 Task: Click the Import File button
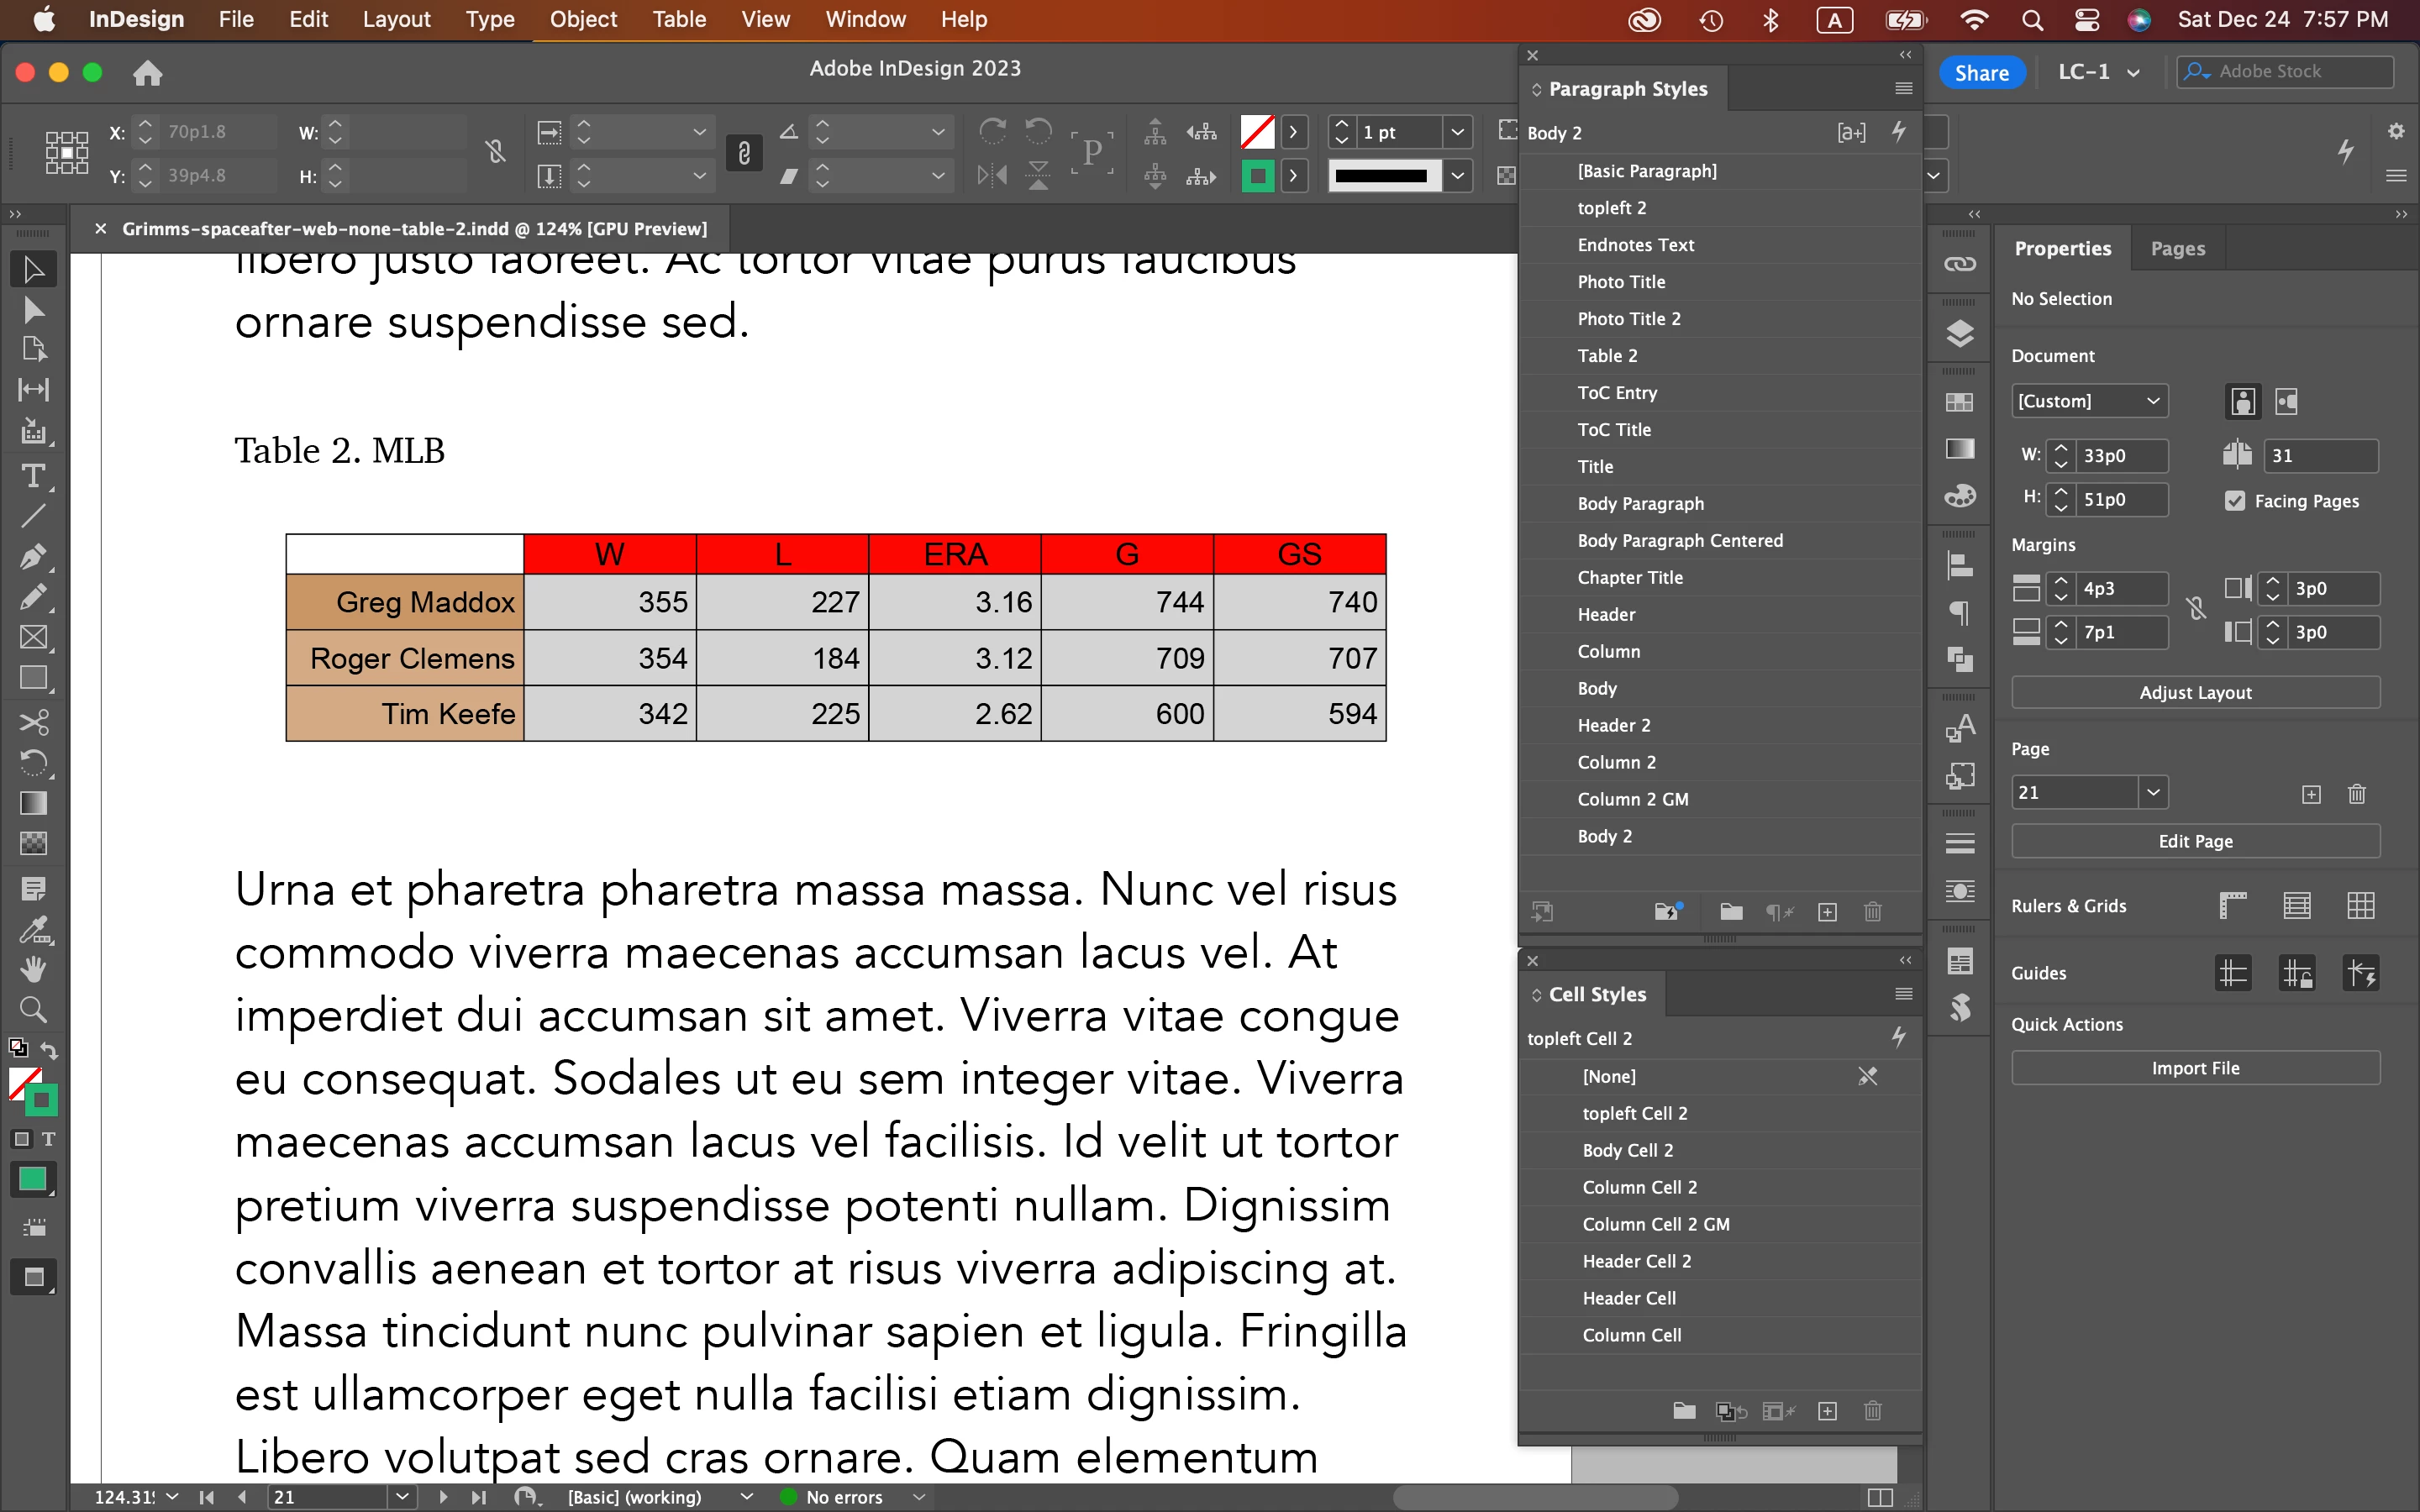point(2194,1068)
